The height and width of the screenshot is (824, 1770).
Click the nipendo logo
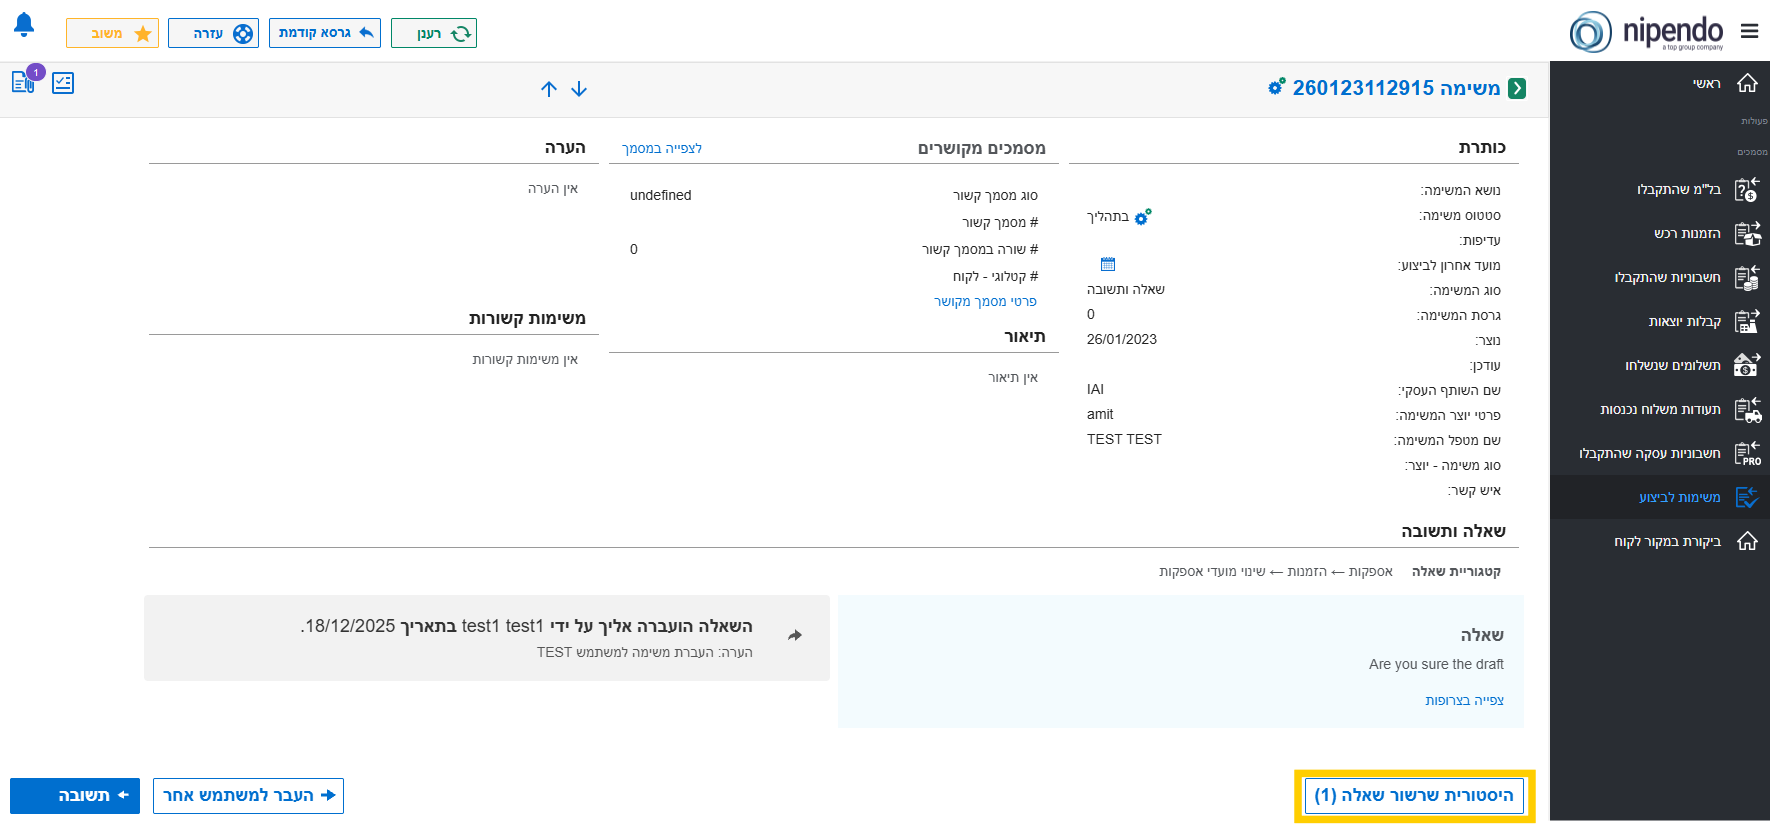point(1647,32)
